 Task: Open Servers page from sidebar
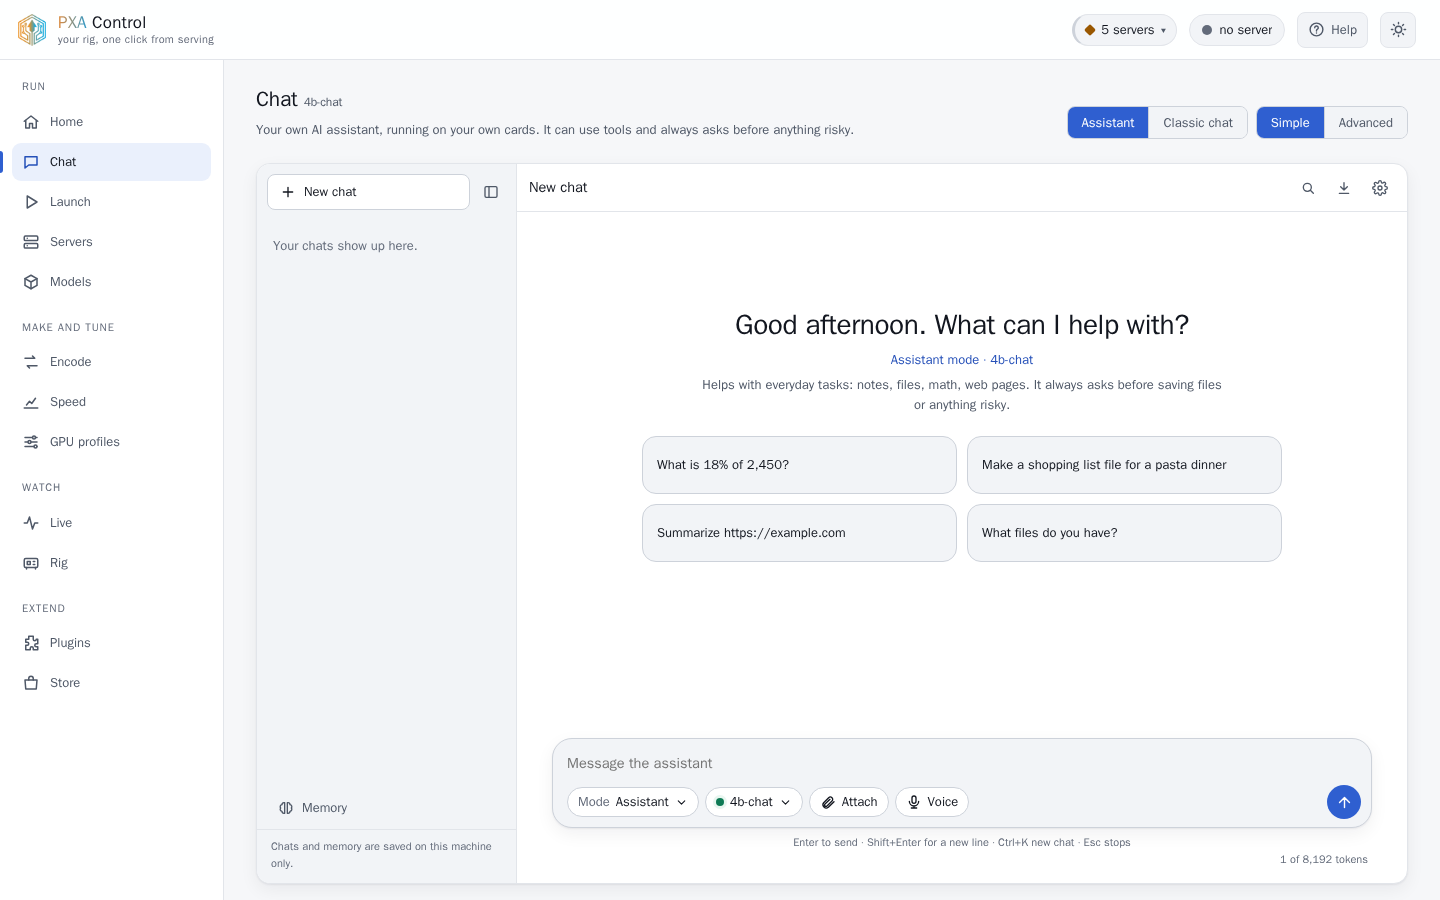click(x=111, y=242)
